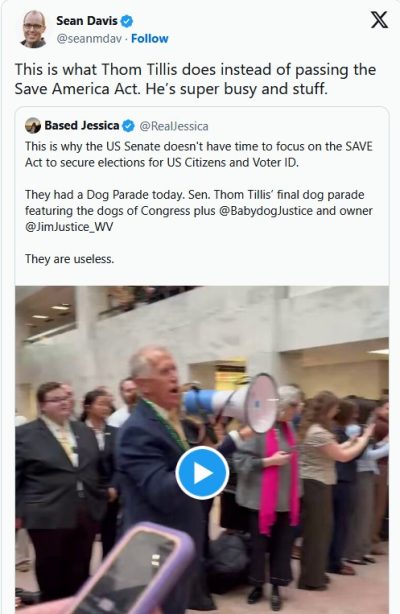Viewport: 400px width, 614px height.
Task: Follow the @seanmdav account
Action: 150,38
